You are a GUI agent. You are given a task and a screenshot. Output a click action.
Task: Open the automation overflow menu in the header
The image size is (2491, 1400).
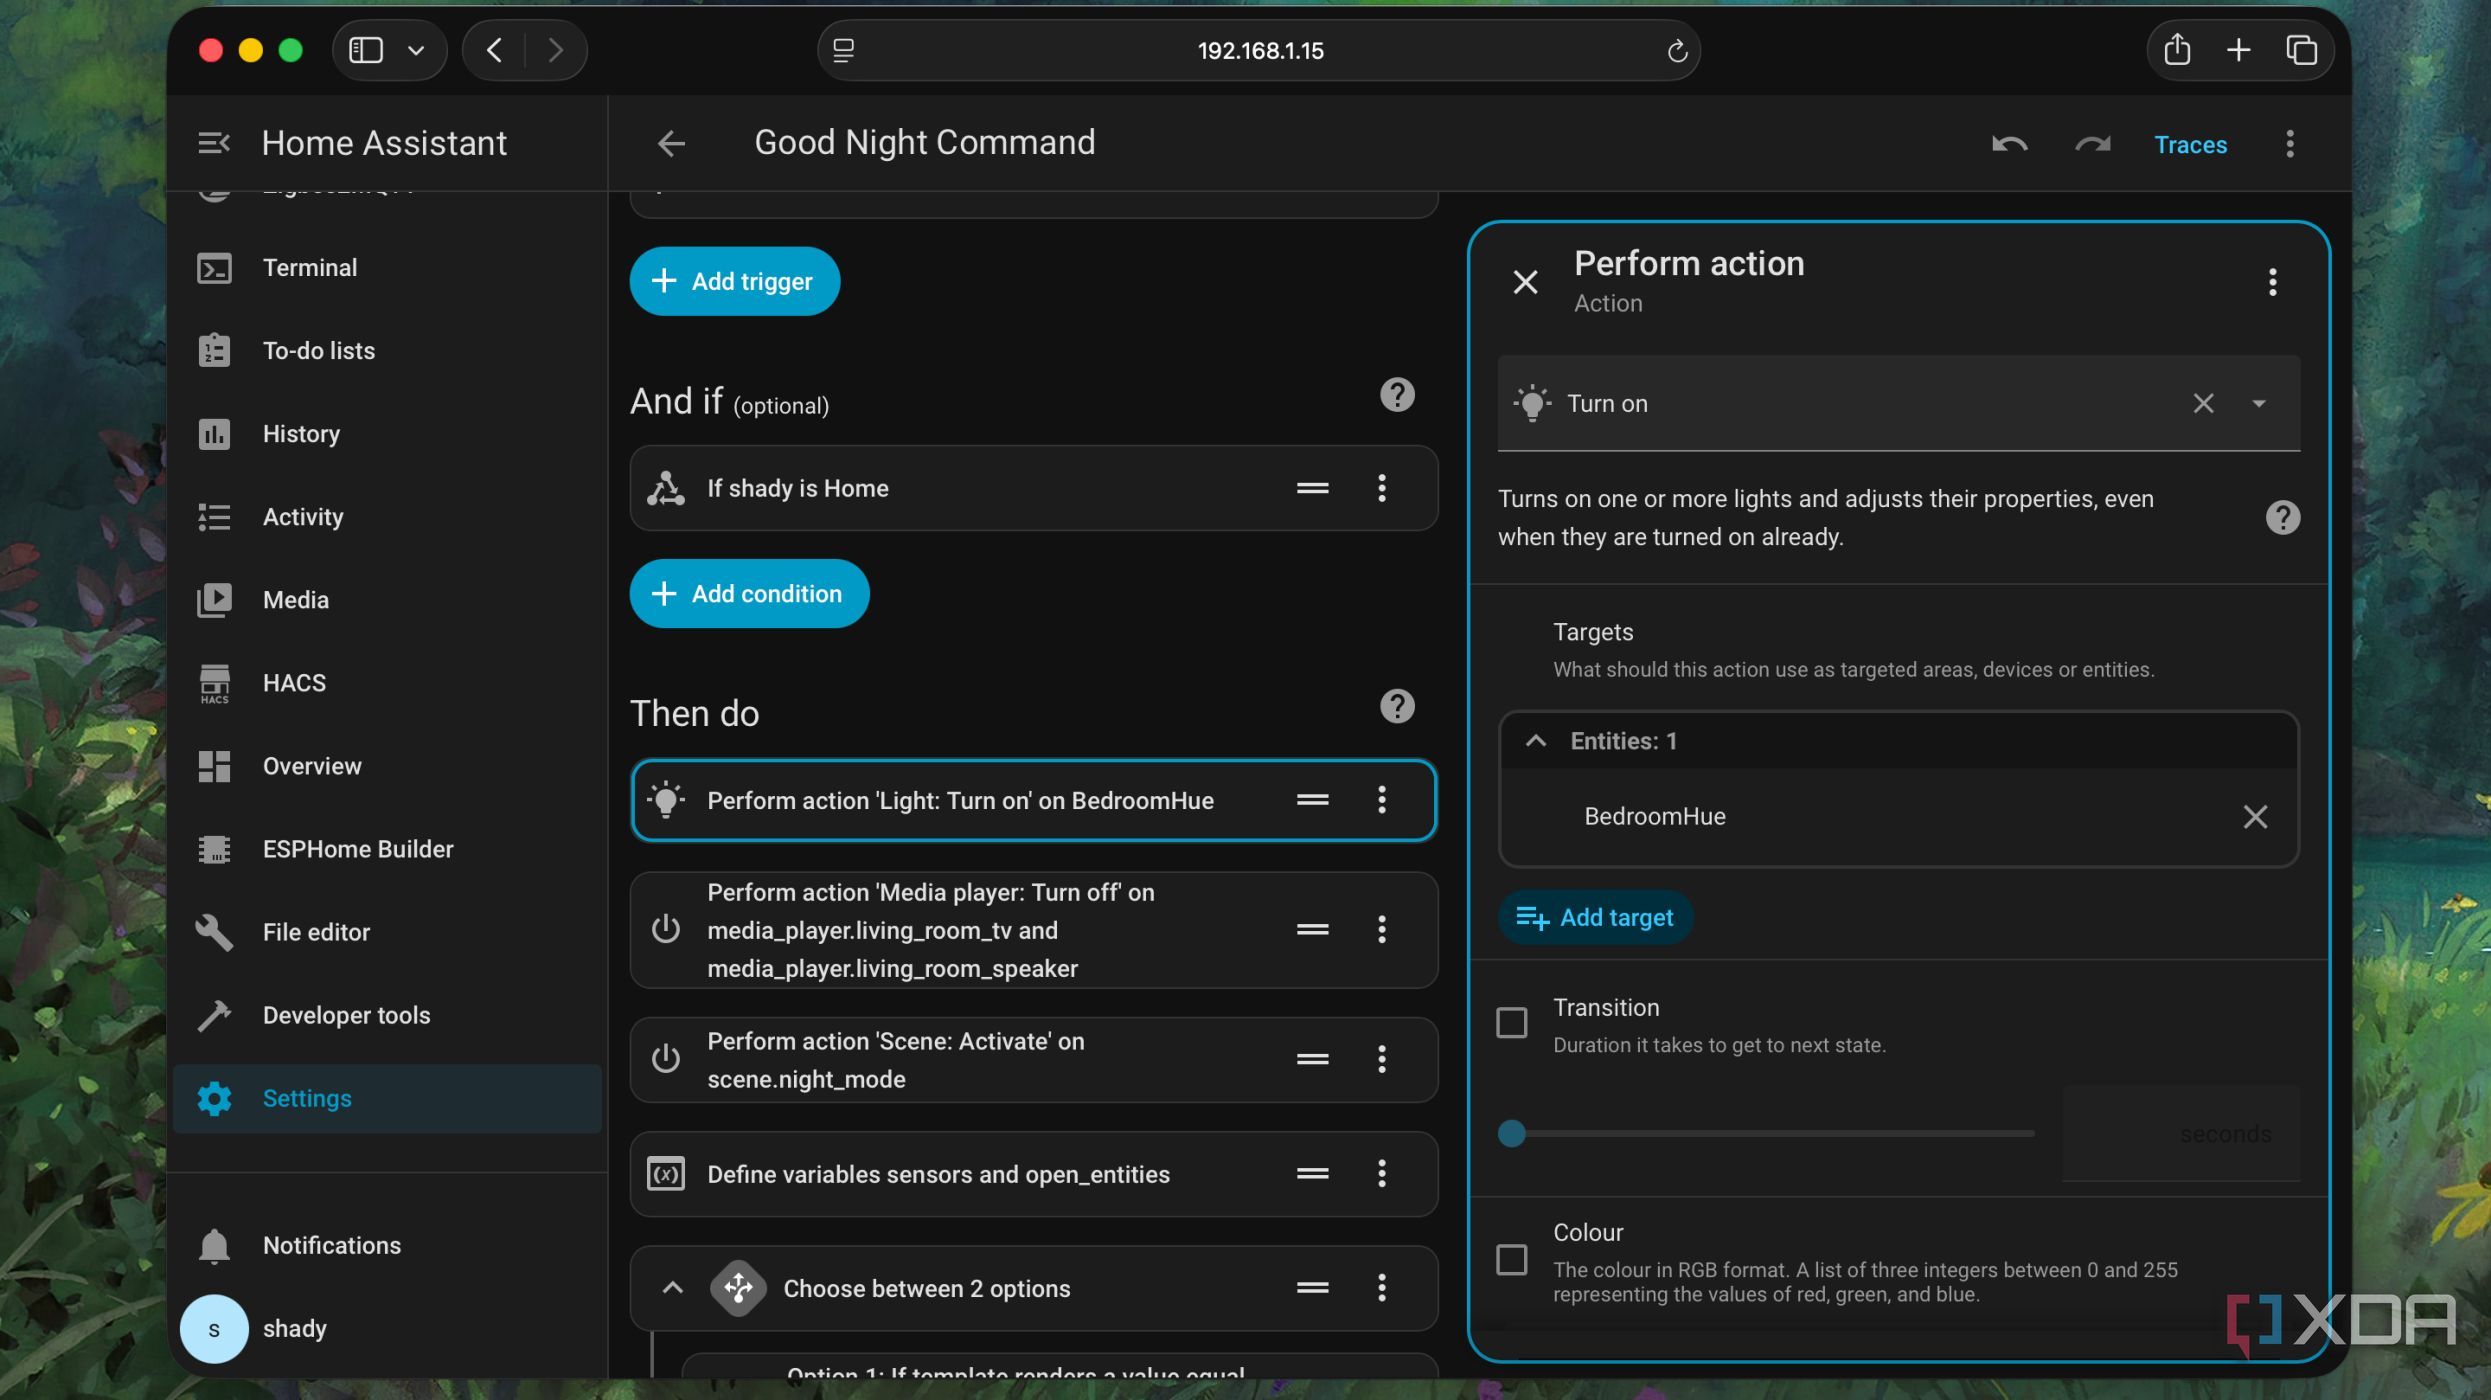[x=2290, y=144]
